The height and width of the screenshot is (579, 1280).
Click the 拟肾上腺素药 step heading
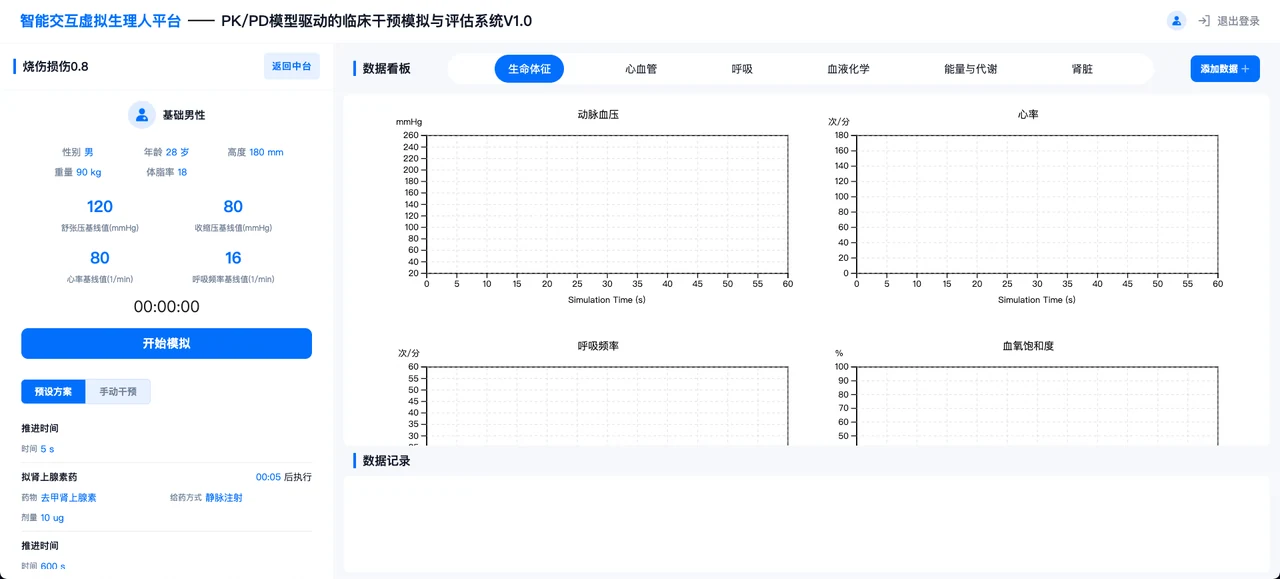tap(49, 477)
